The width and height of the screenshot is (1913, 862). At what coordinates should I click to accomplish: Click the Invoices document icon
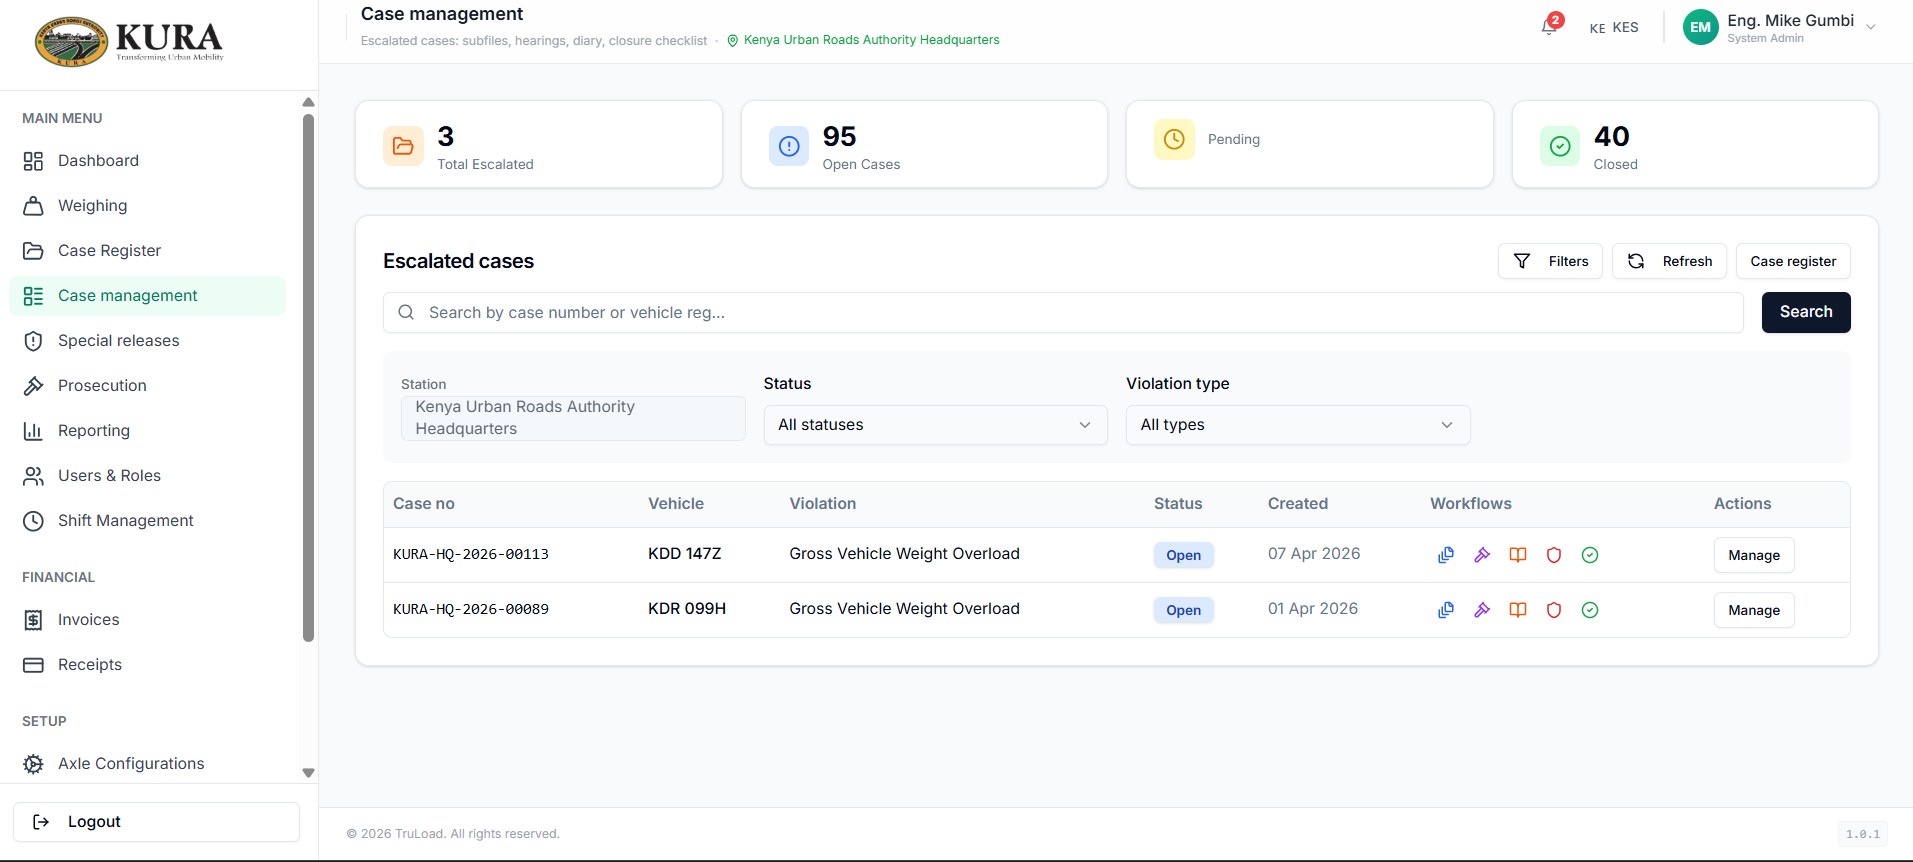(x=33, y=620)
